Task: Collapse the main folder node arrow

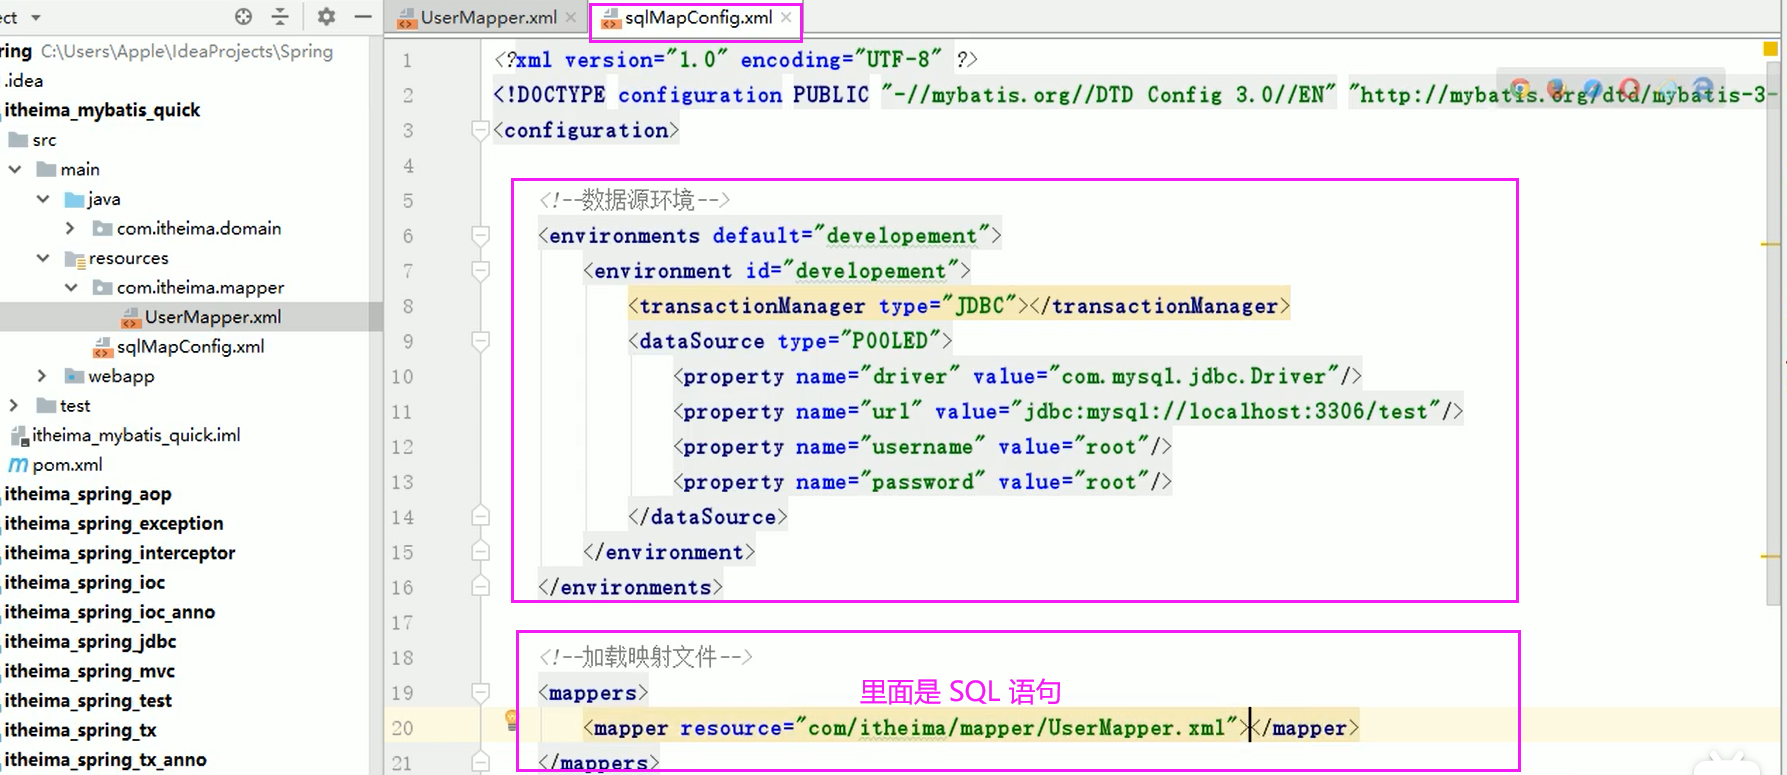Action: tap(15, 170)
